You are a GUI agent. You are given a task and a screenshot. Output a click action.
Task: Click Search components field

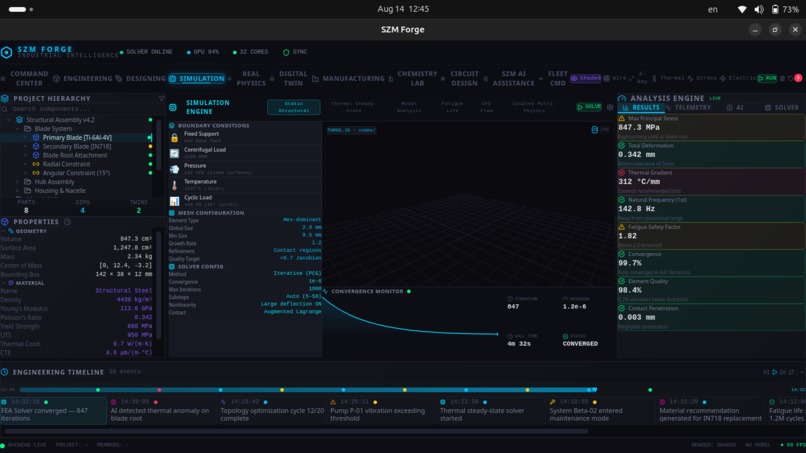[82, 109]
